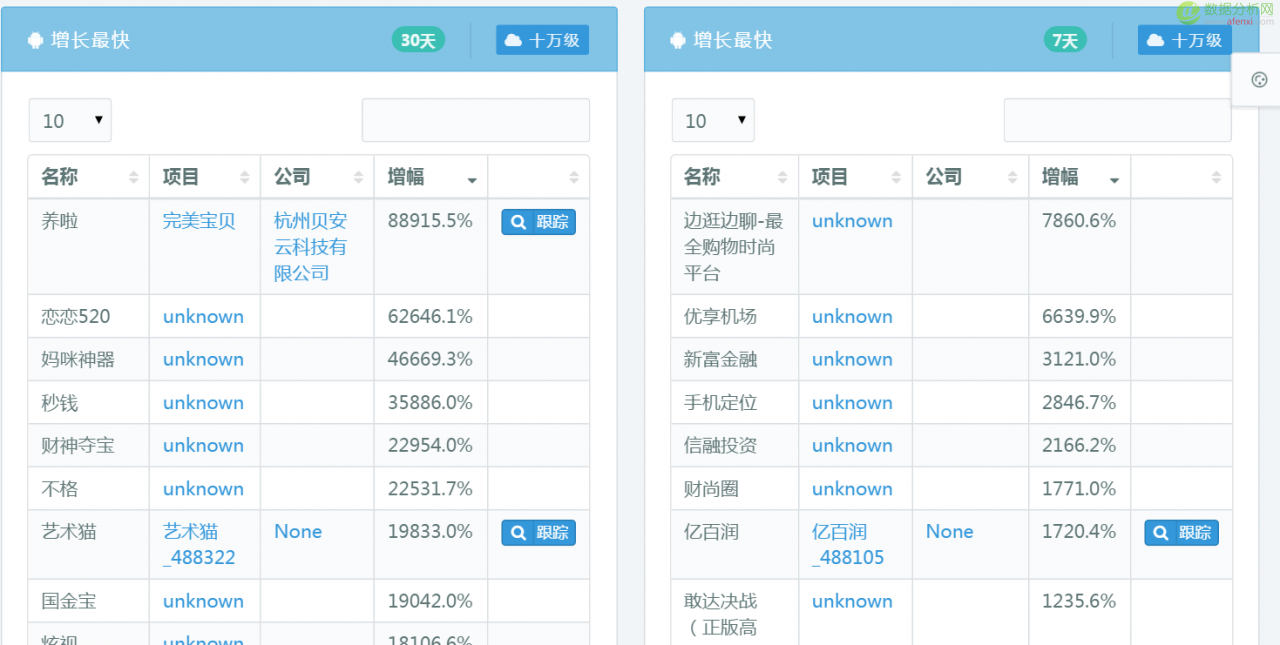Click unknown link in 恋恋520 row

(203, 317)
